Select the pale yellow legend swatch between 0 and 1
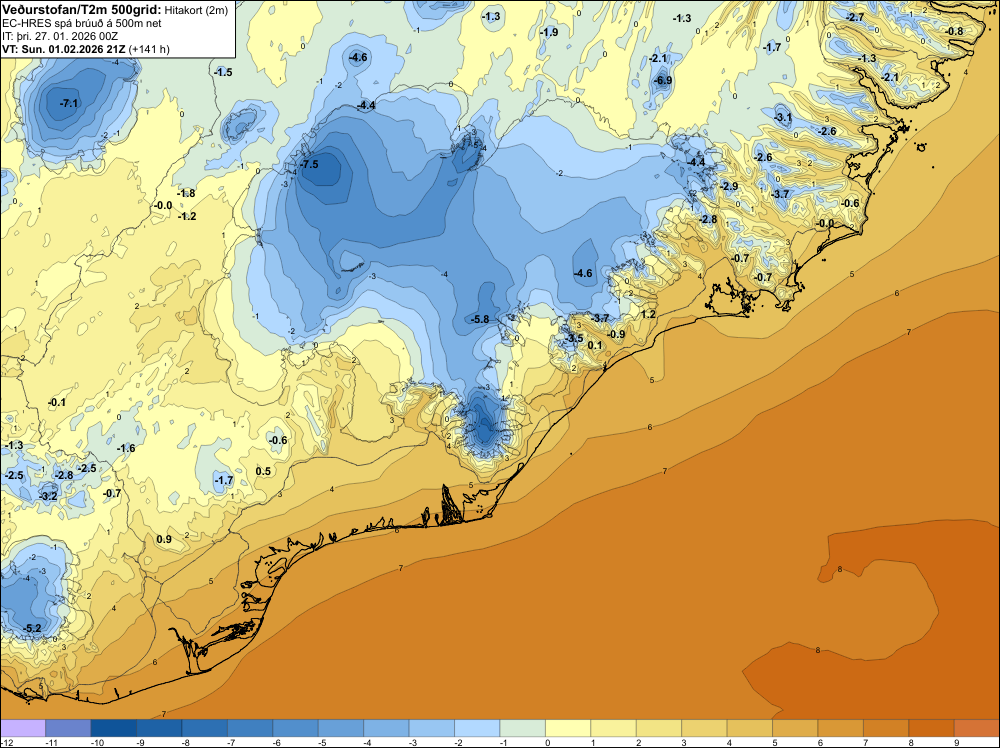 pos(568,728)
